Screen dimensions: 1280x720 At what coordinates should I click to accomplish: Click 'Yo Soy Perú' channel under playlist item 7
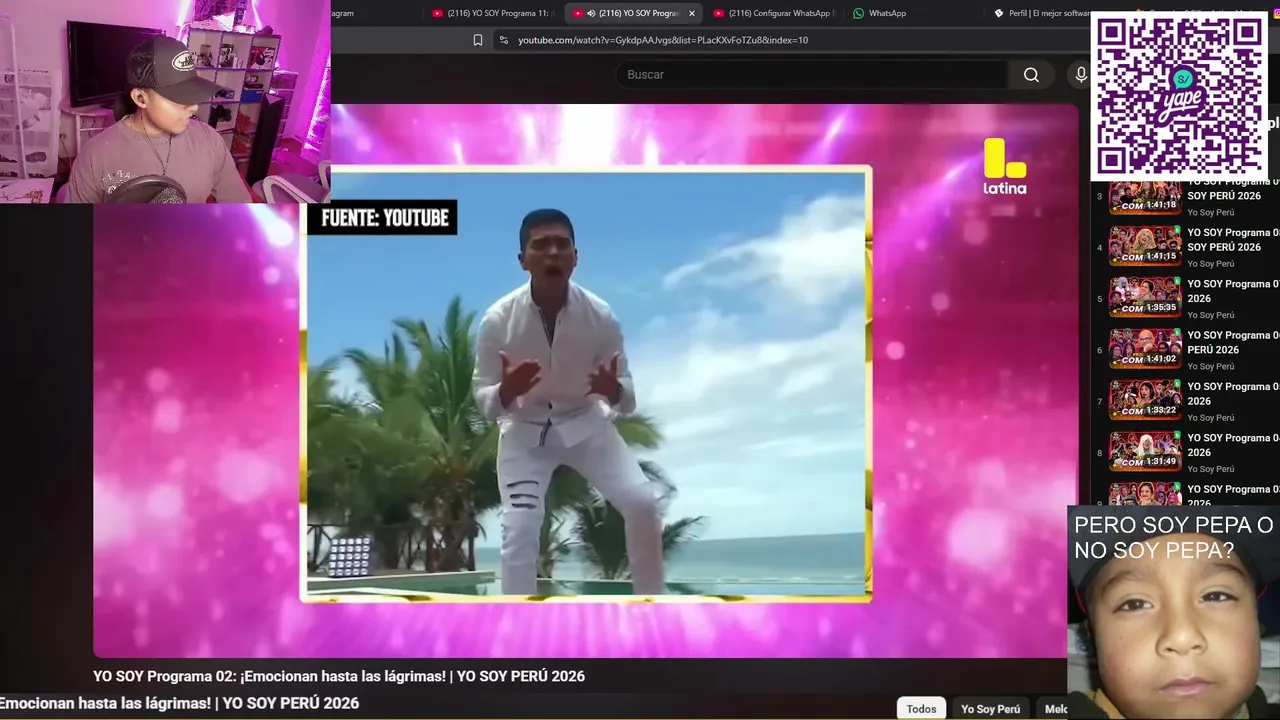1211,418
